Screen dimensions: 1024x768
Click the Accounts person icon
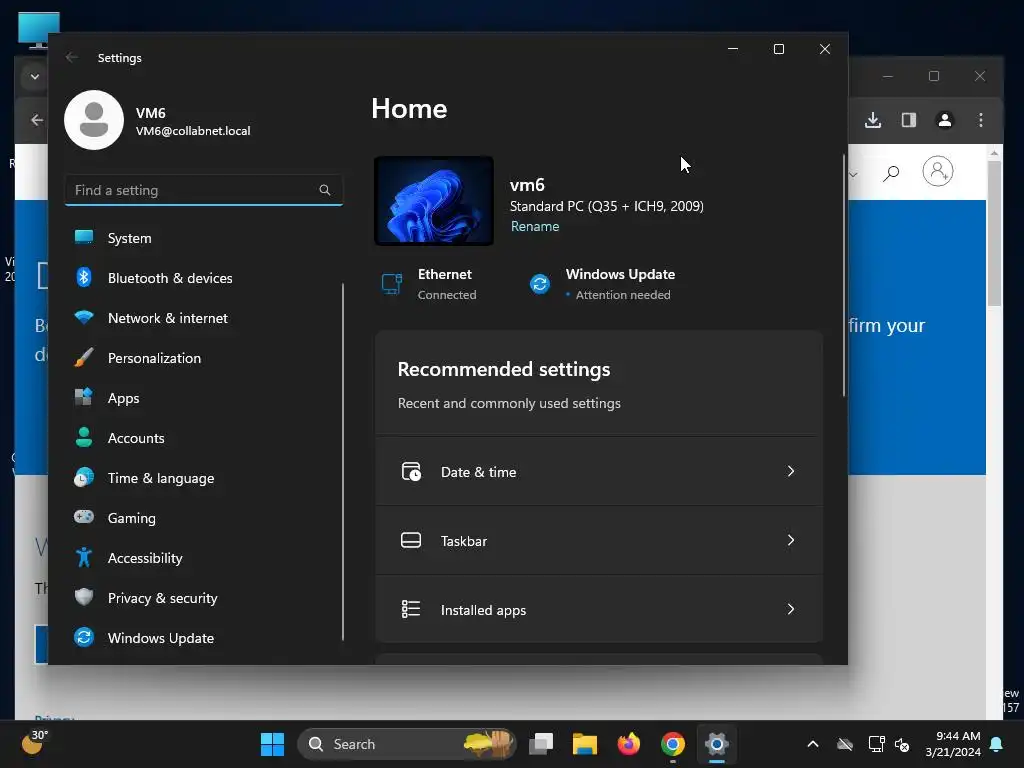point(84,437)
